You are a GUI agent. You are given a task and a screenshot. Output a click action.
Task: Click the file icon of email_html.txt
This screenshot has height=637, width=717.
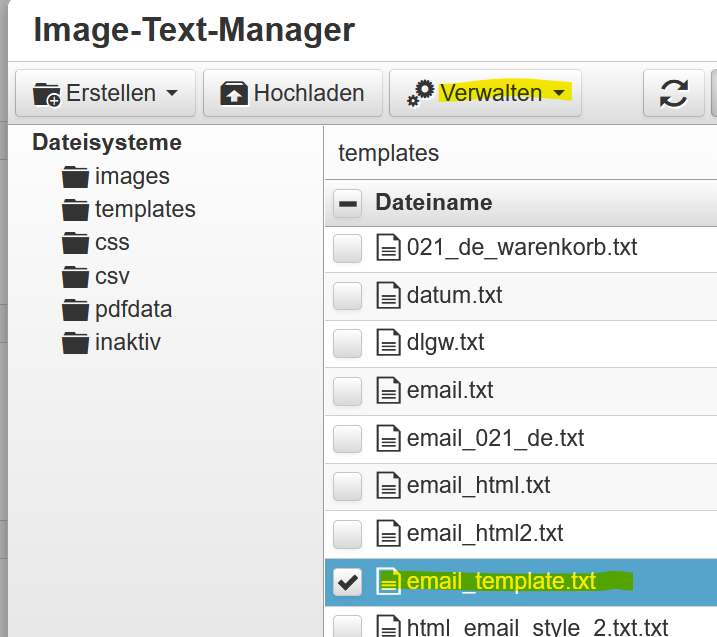pyautogui.click(x=387, y=486)
